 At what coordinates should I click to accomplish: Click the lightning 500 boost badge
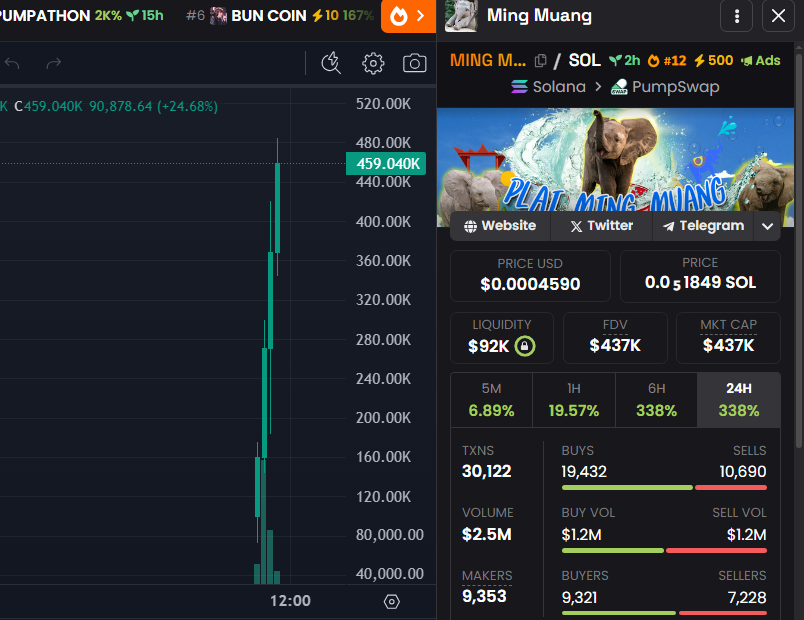[713, 61]
